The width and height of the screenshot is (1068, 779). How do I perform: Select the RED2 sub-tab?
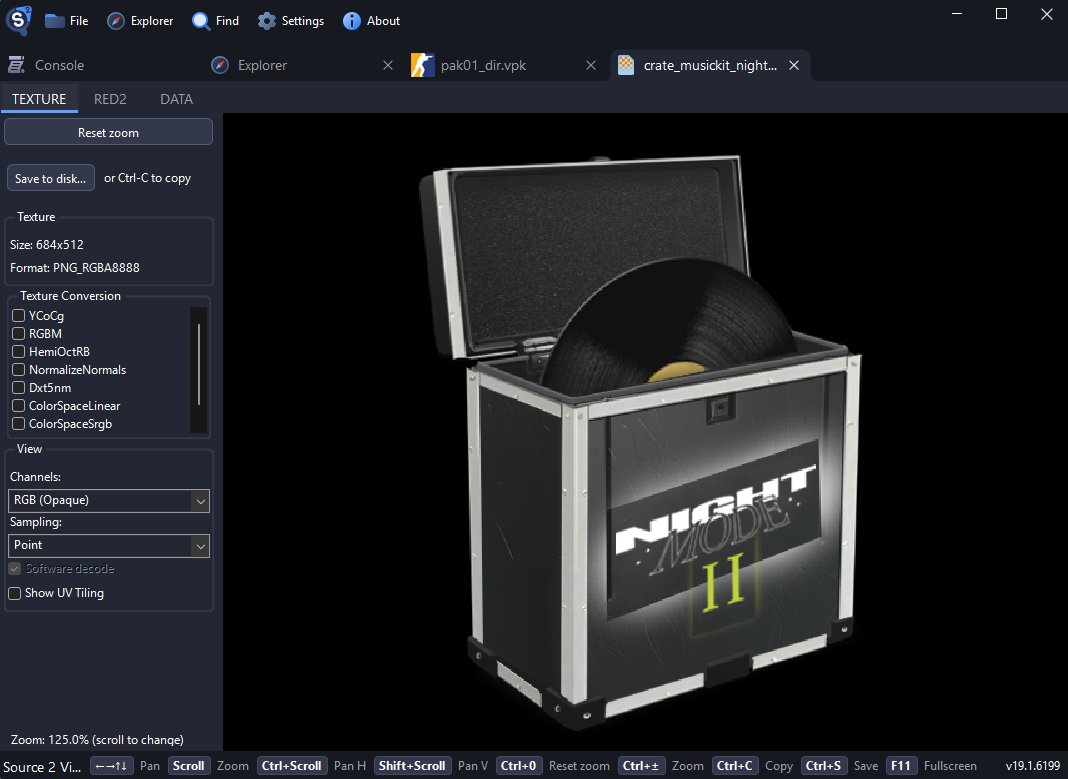pos(110,99)
